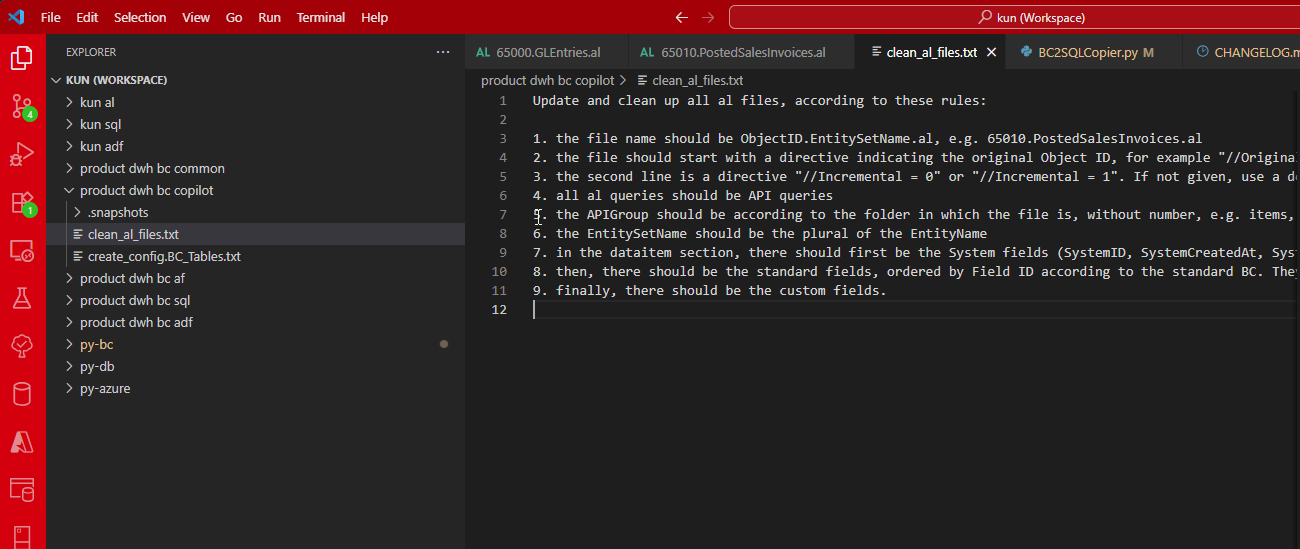
Task: Open the Explorer view in activity bar
Action: click(x=22, y=58)
